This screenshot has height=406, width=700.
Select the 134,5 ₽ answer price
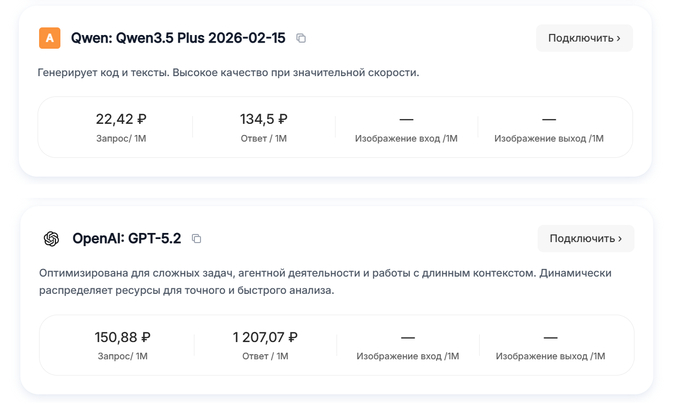[264, 119]
